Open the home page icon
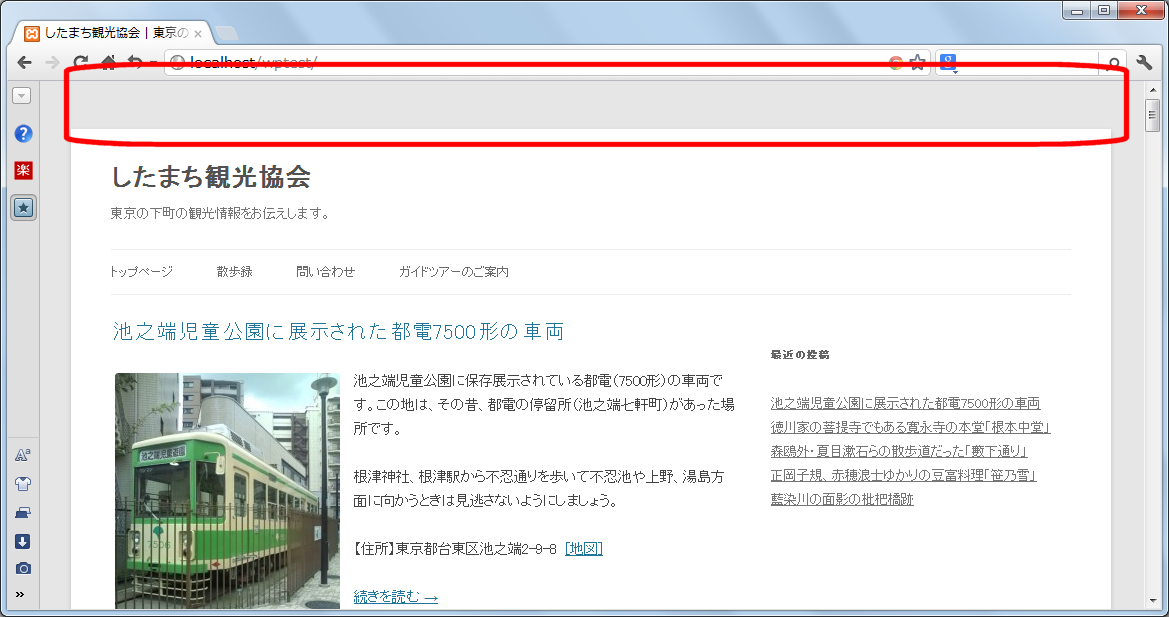Screen dimensions: 1169x617 (x=108, y=63)
